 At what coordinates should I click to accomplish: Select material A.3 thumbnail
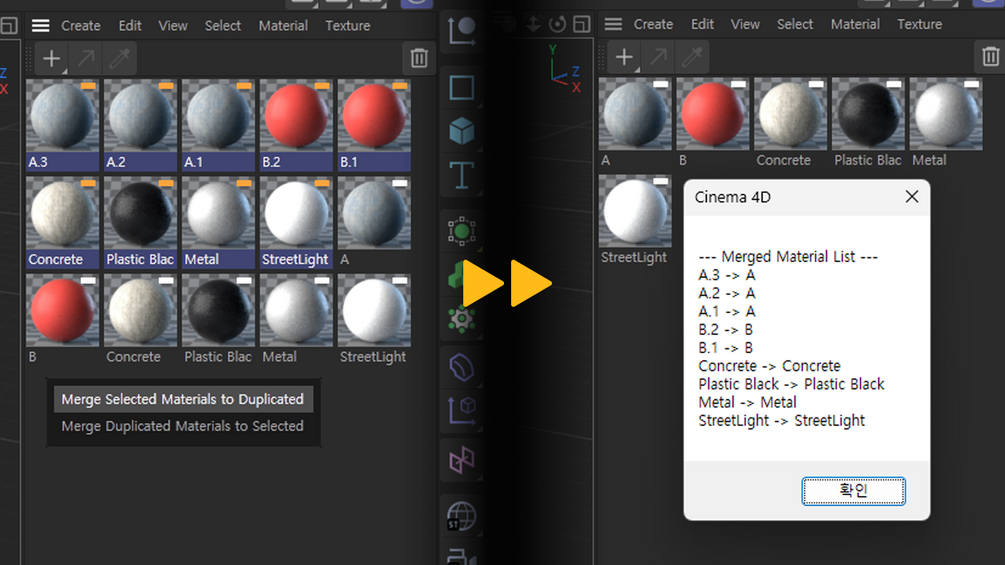tap(63, 116)
